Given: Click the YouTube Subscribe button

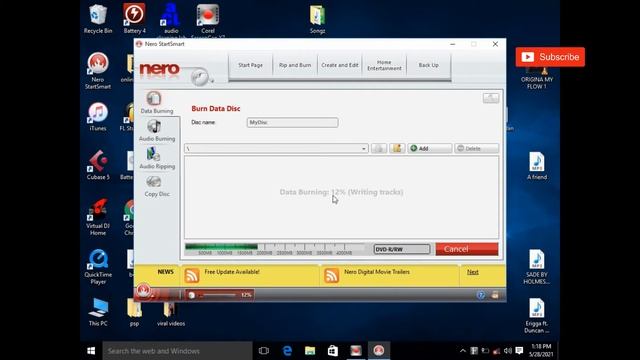Looking at the screenshot, I should [x=550, y=57].
